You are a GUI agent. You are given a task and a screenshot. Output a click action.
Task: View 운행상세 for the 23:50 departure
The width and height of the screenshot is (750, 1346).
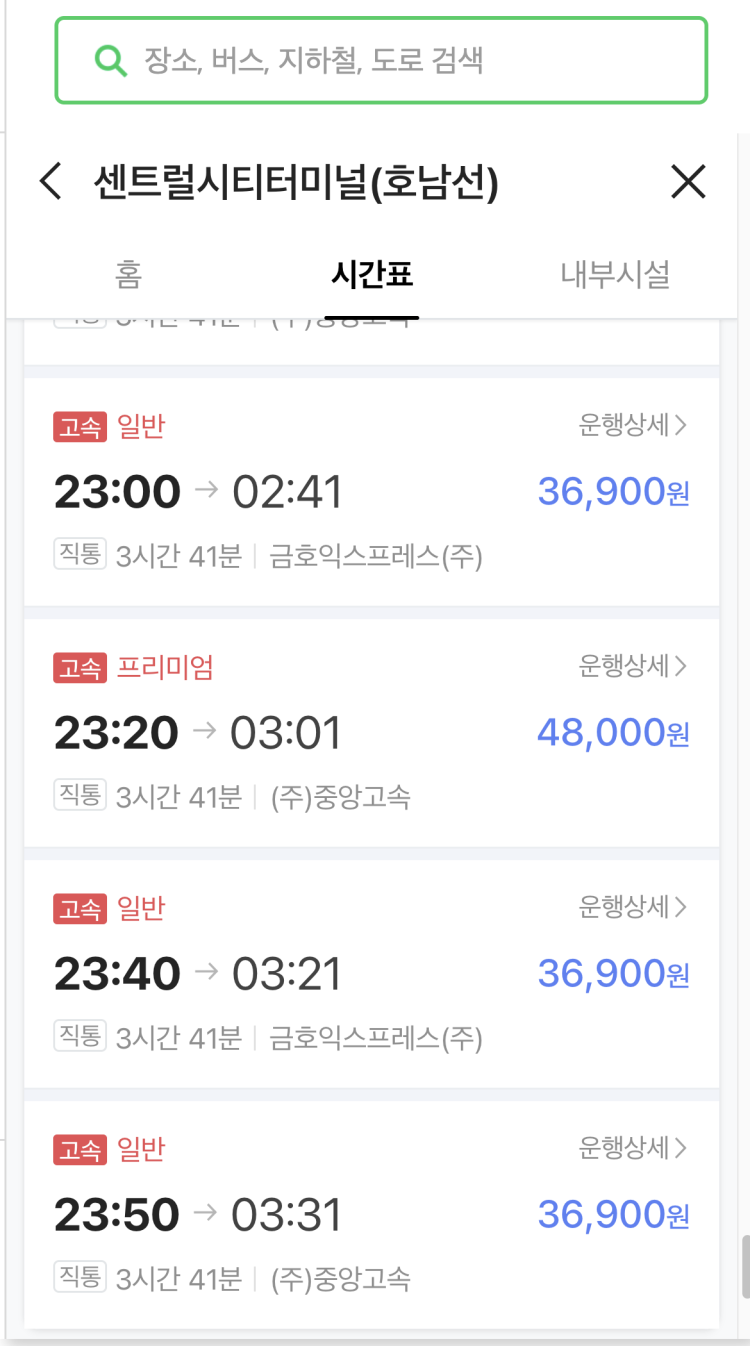pyautogui.click(x=632, y=1148)
